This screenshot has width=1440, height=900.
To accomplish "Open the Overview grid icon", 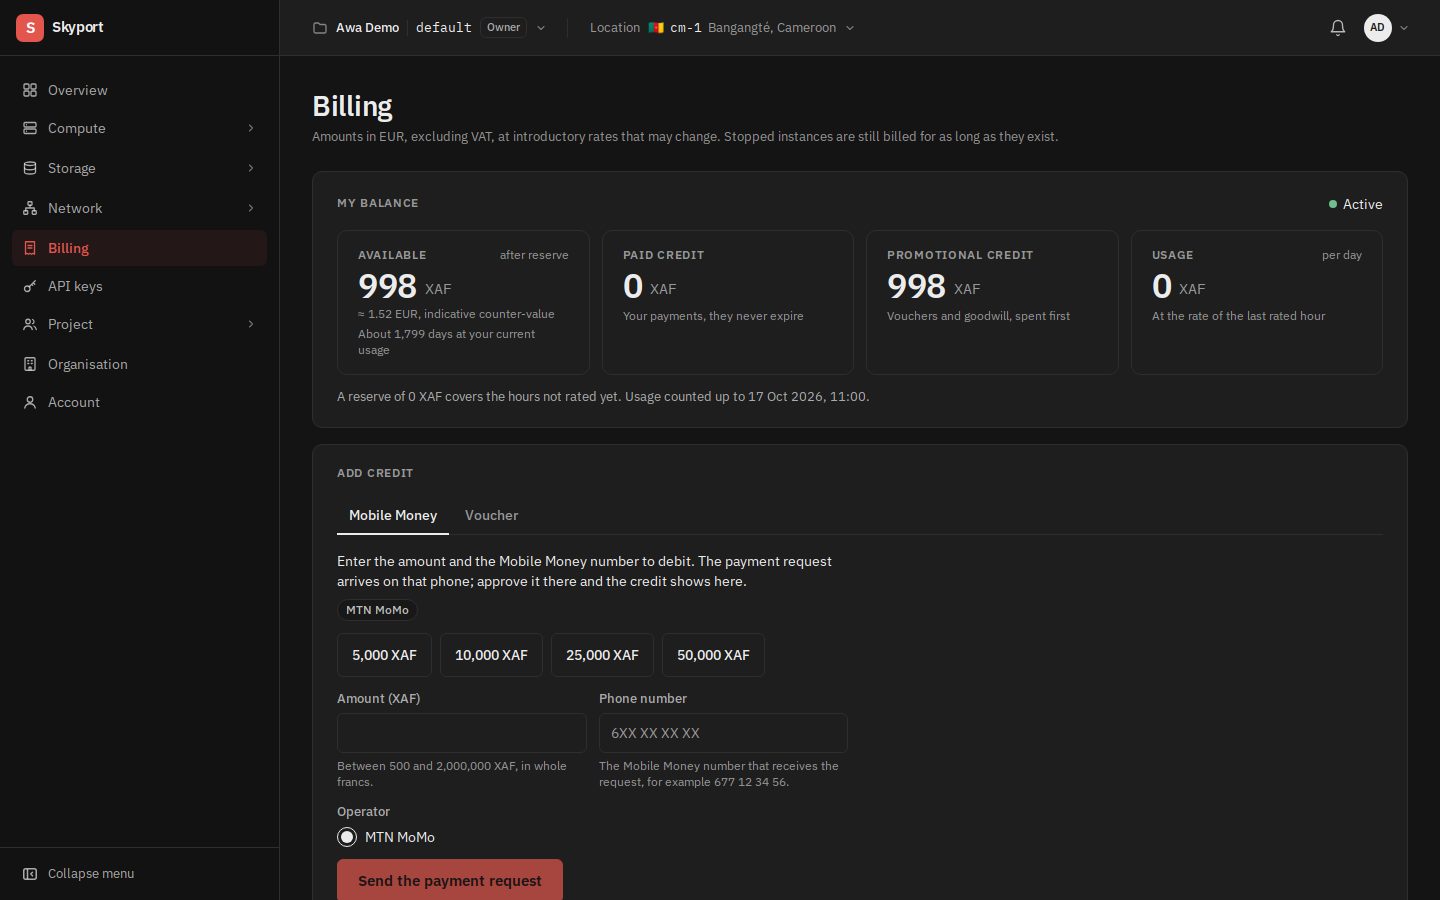I will 30,90.
